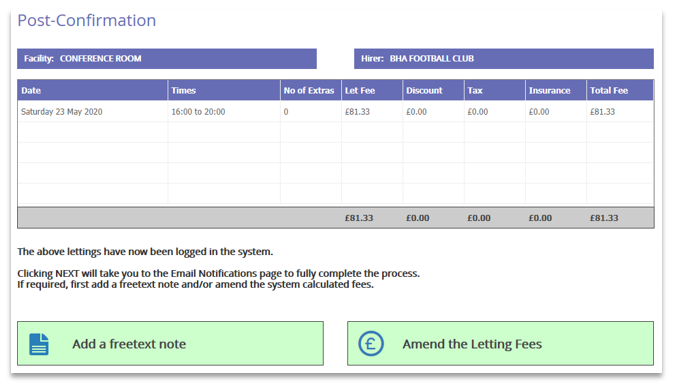Select the Date column header
Image resolution: width=679 pixels, height=386 pixels.
pyautogui.click(x=92, y=90)
